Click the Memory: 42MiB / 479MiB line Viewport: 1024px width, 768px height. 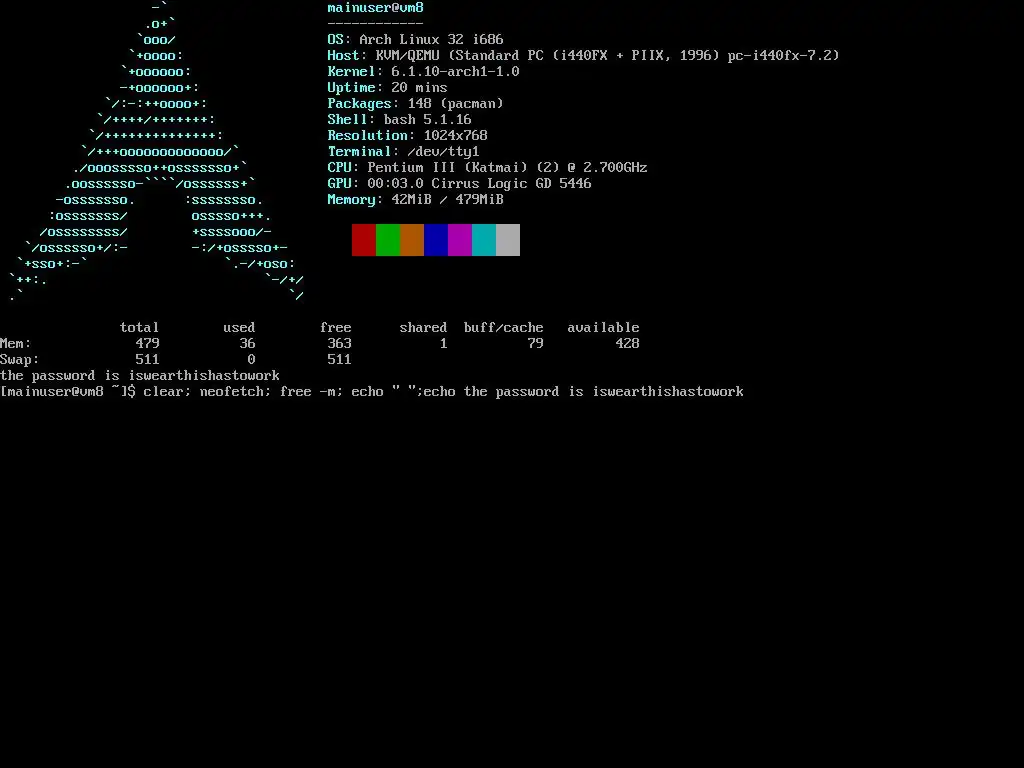pyautogui.click(x=415, y=200)
